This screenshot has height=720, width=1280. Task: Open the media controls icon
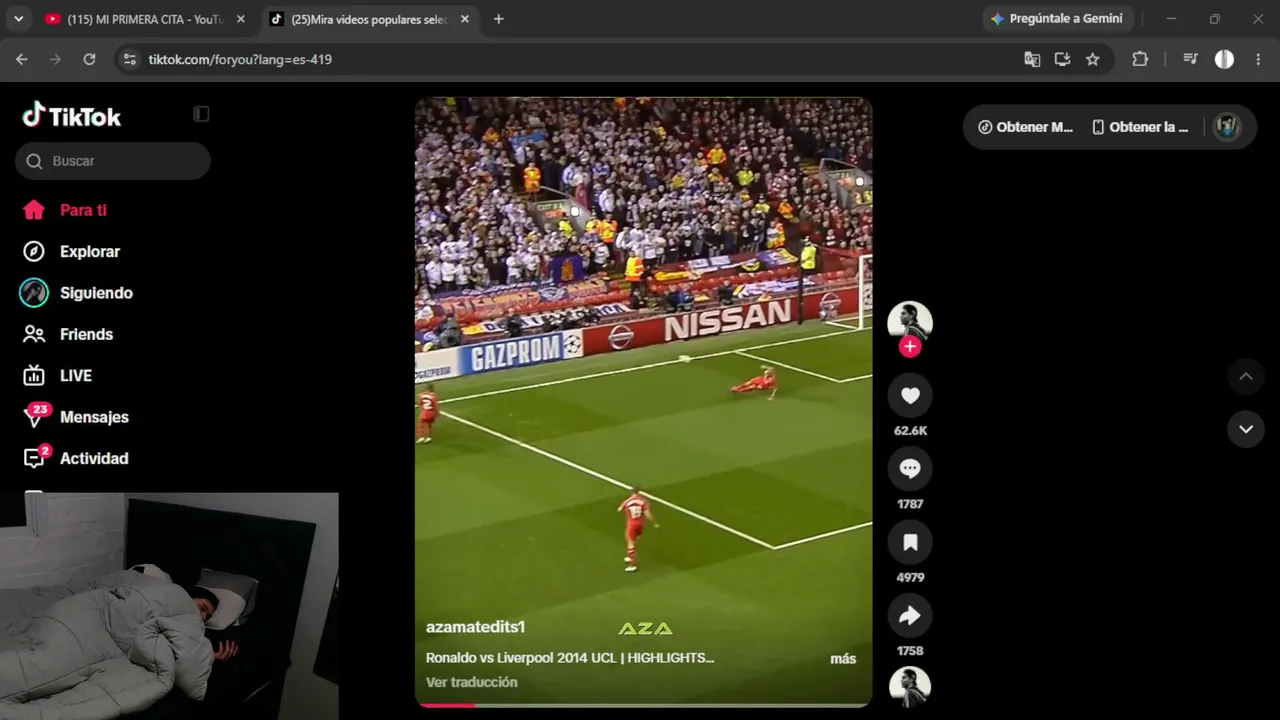point(1190,59)
